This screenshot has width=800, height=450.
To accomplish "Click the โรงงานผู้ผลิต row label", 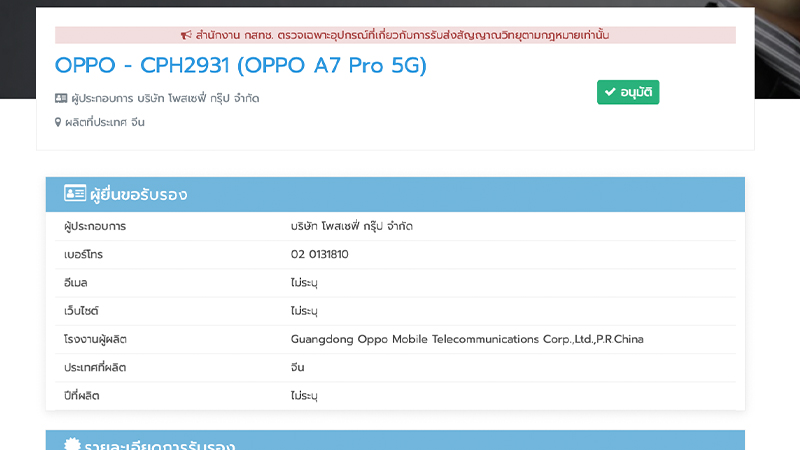I will [95, 339].
